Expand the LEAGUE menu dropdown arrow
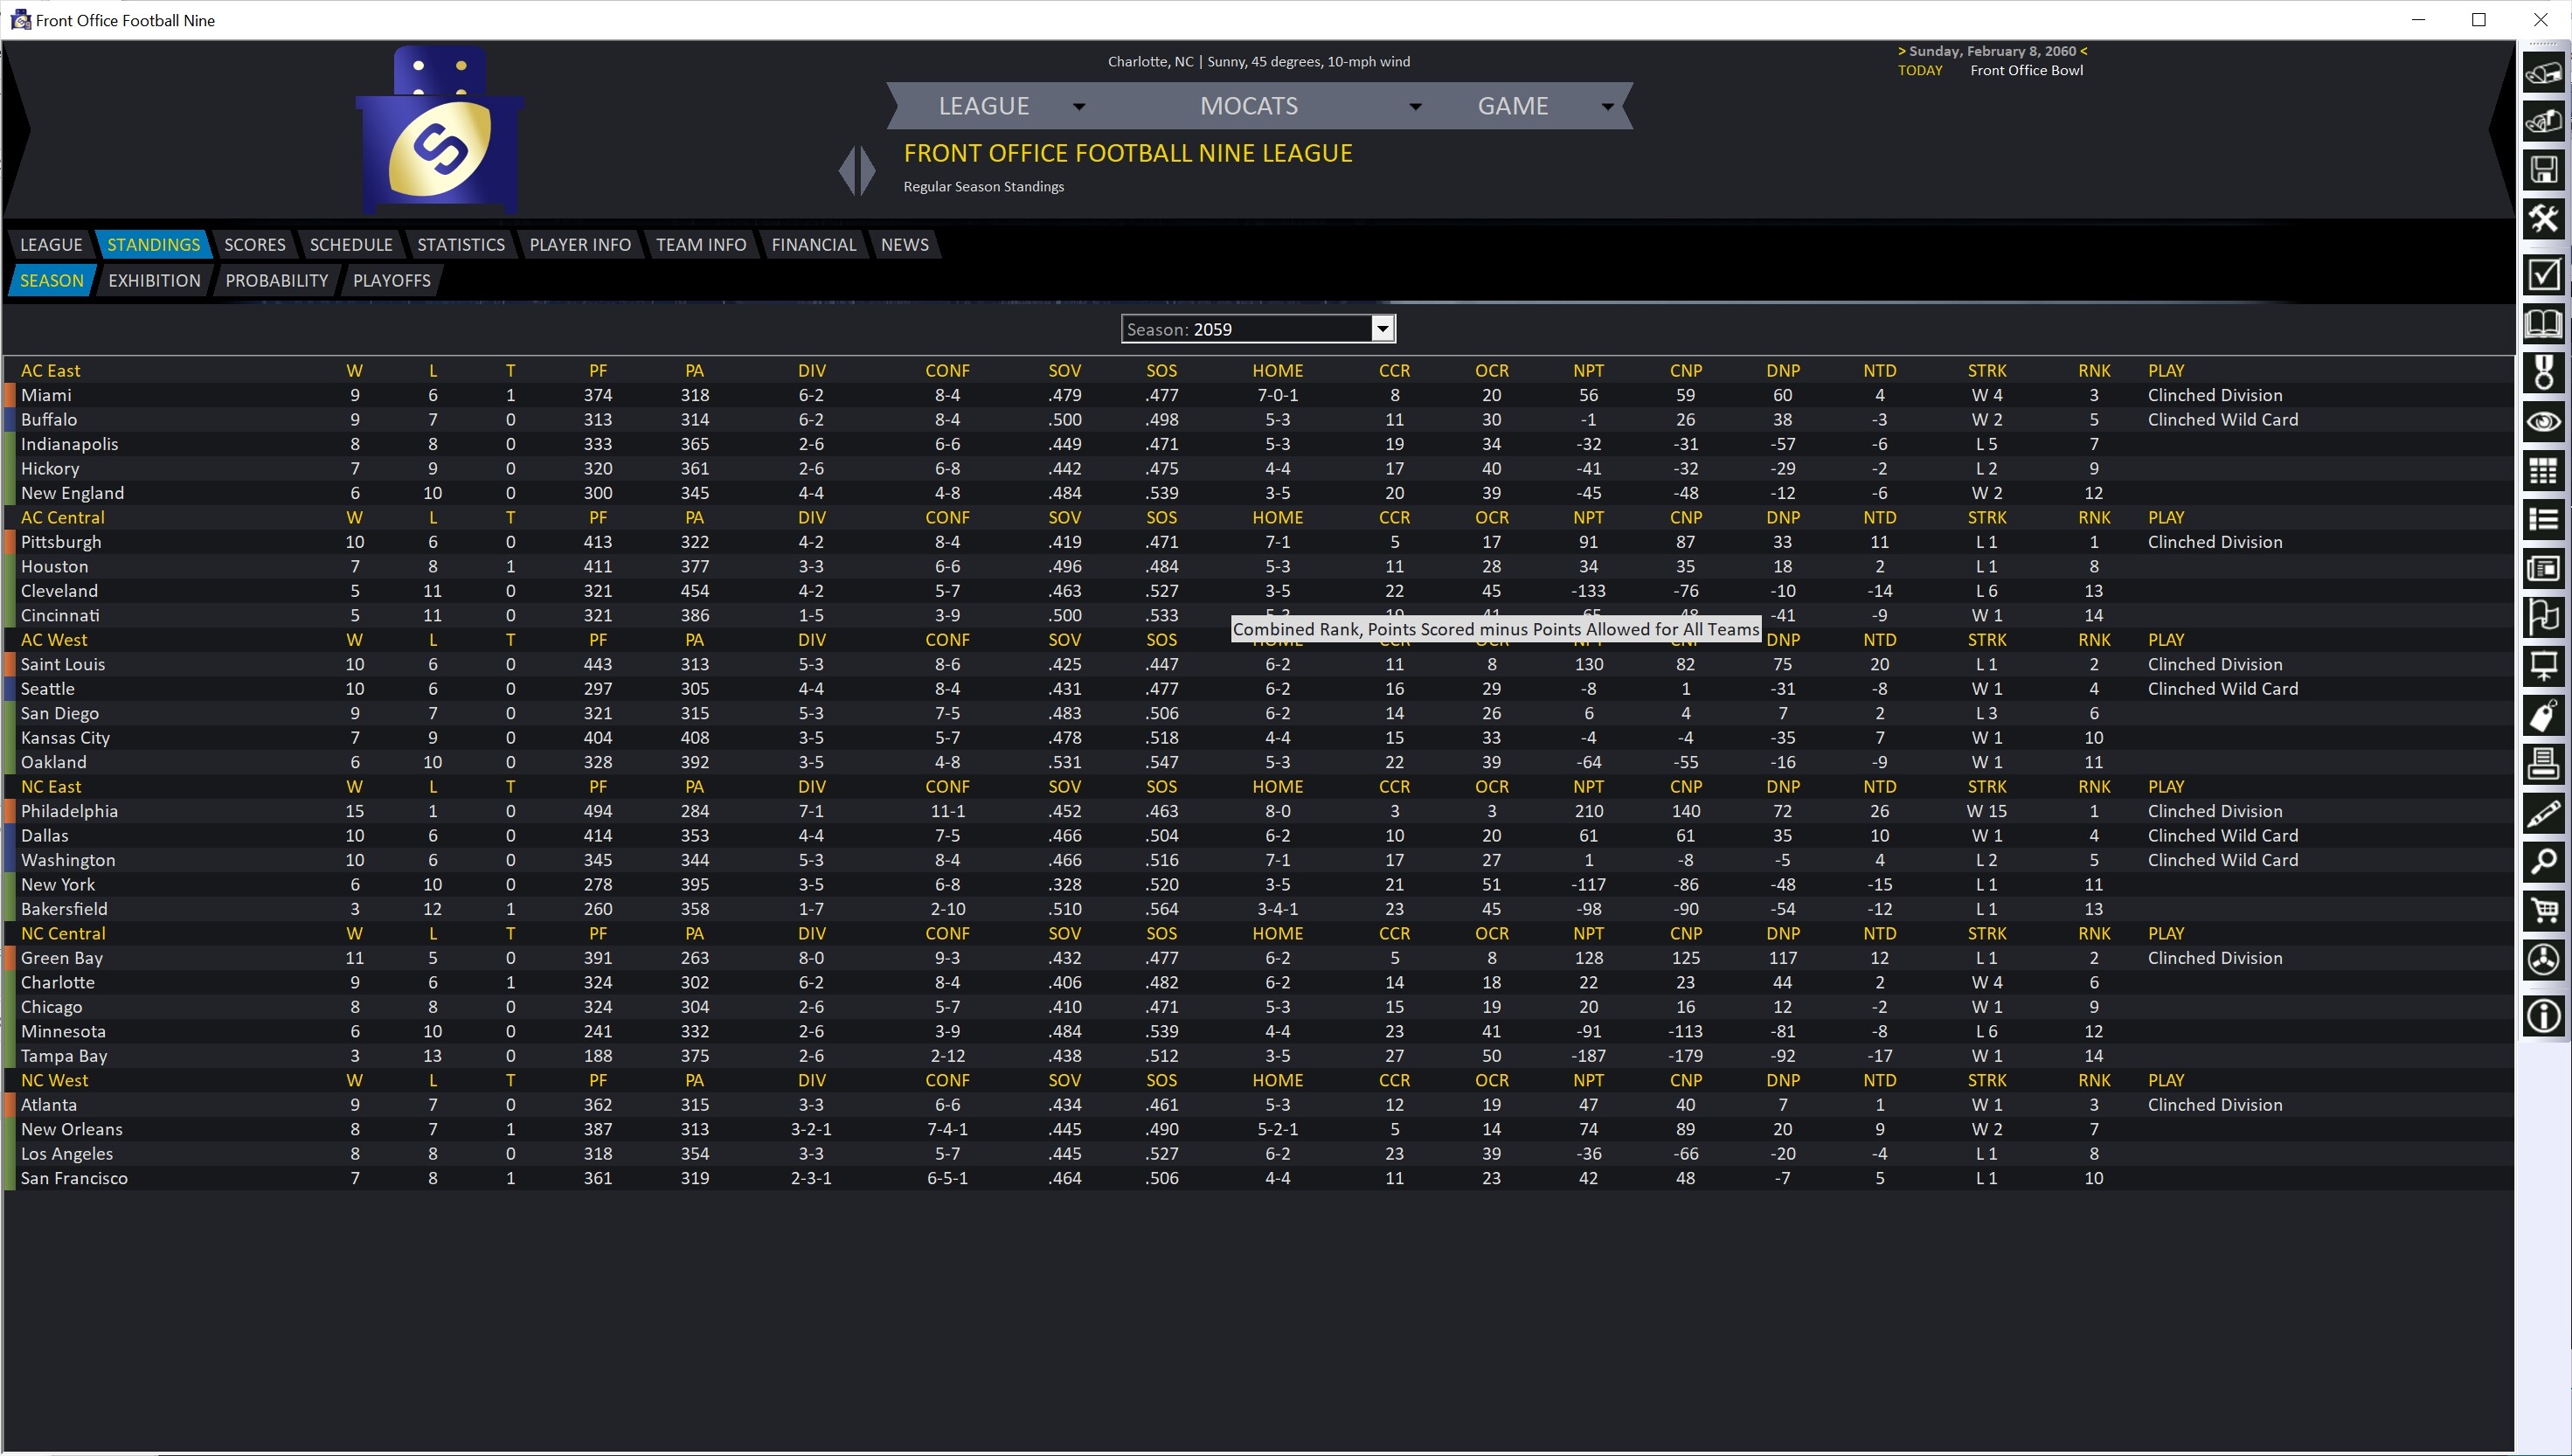 pyautogui.click(x=1079, y=106)
